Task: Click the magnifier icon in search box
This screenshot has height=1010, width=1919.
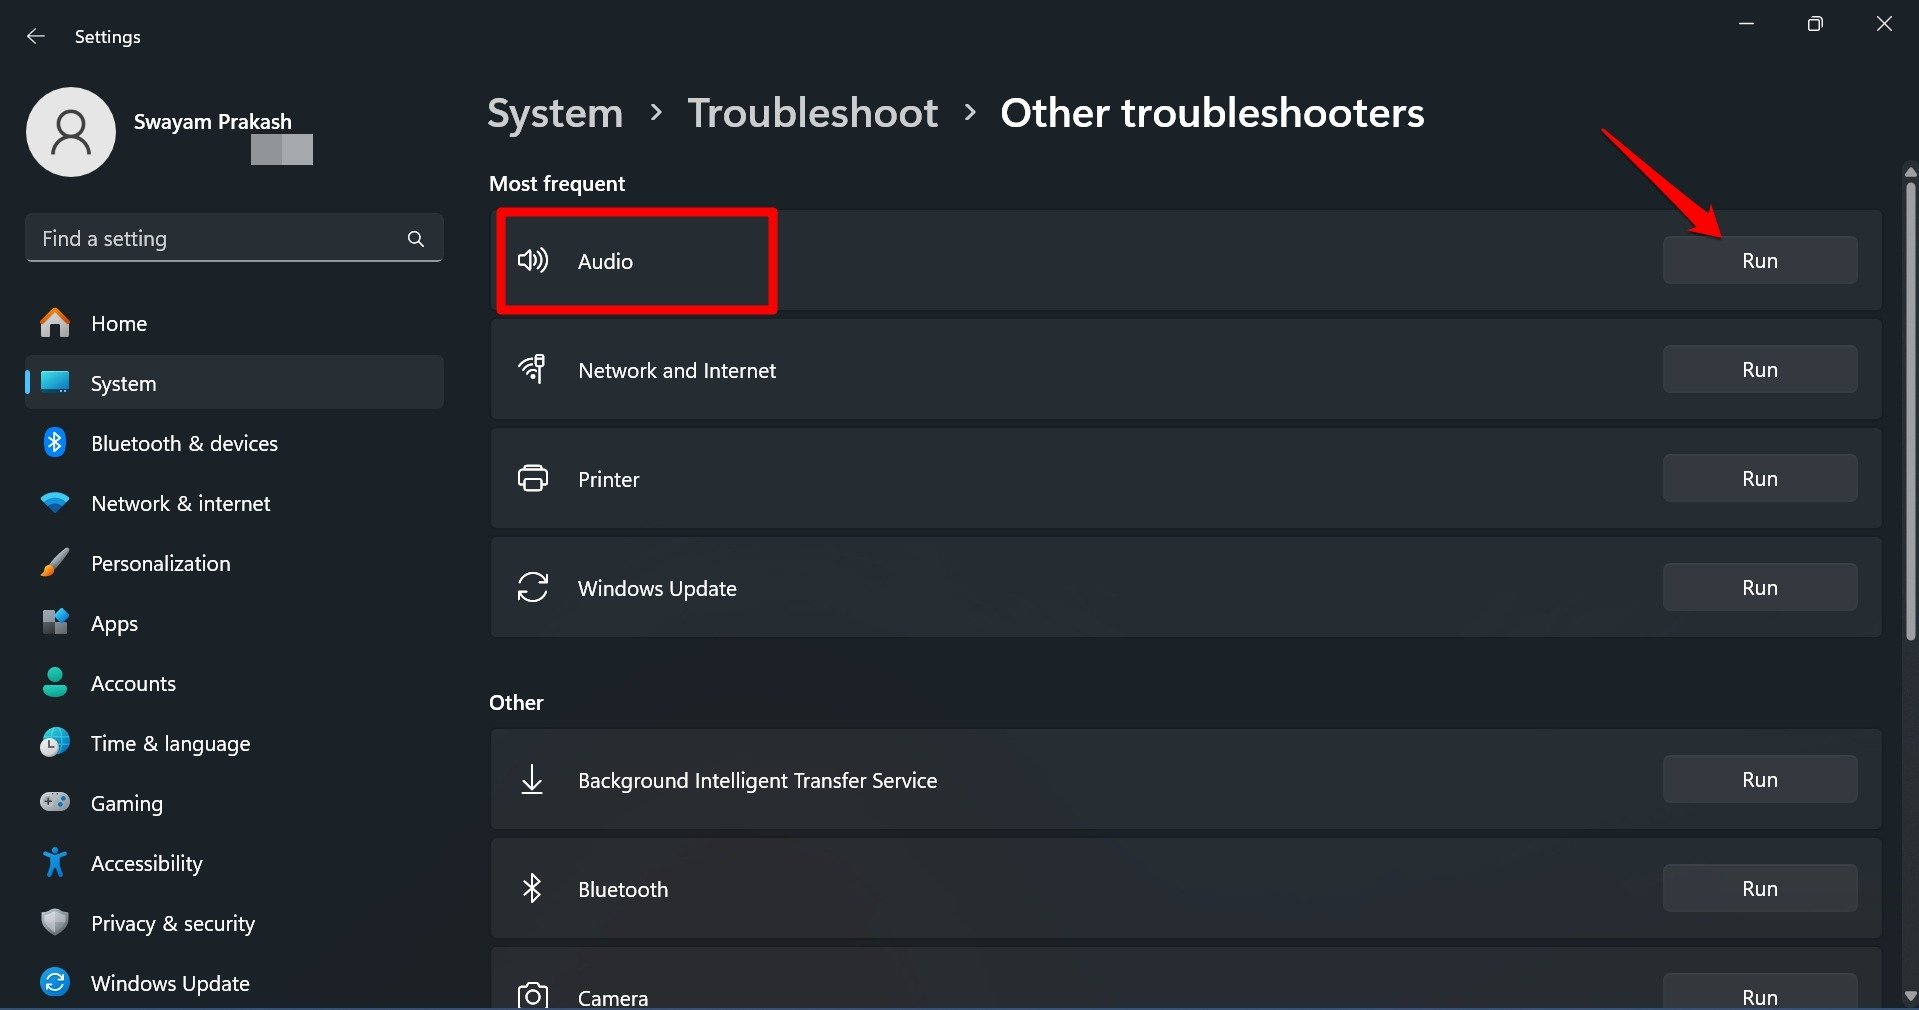Action: click(x=415, y=238)
